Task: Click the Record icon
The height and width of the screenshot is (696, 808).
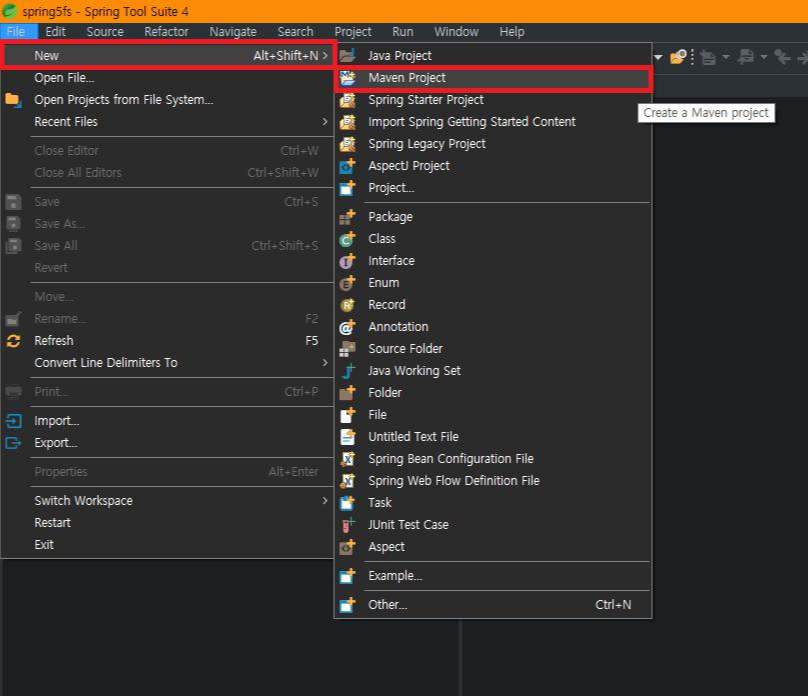Action: click(x=348, y=305)
